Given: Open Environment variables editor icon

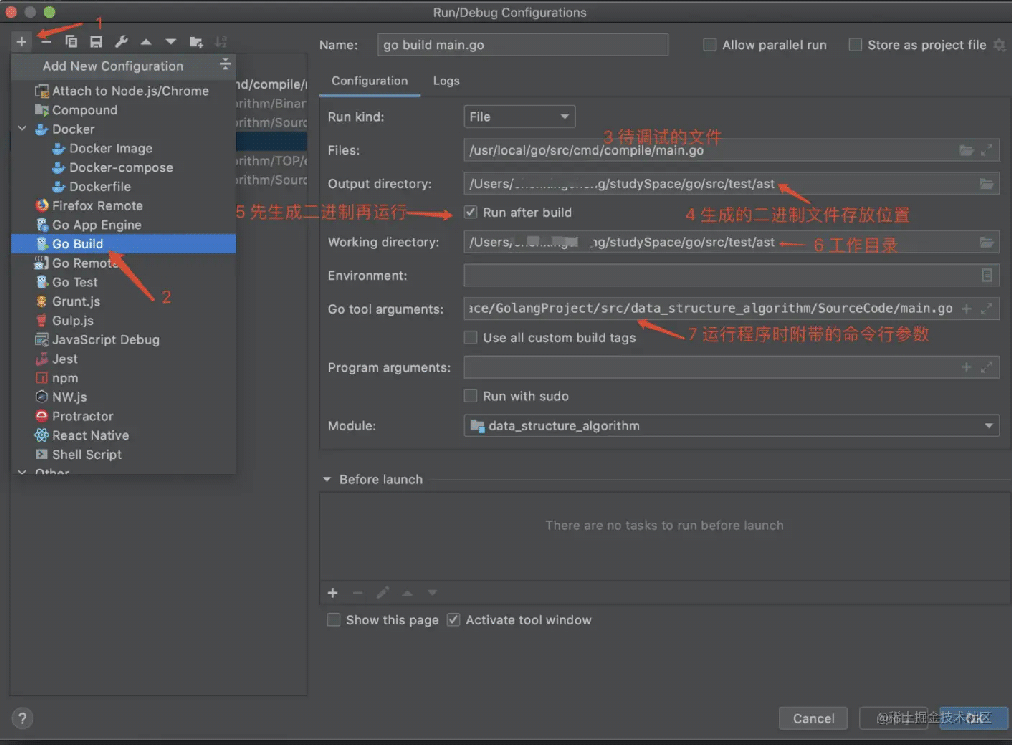Looking at the screenshot, I should tap(986, 275).
